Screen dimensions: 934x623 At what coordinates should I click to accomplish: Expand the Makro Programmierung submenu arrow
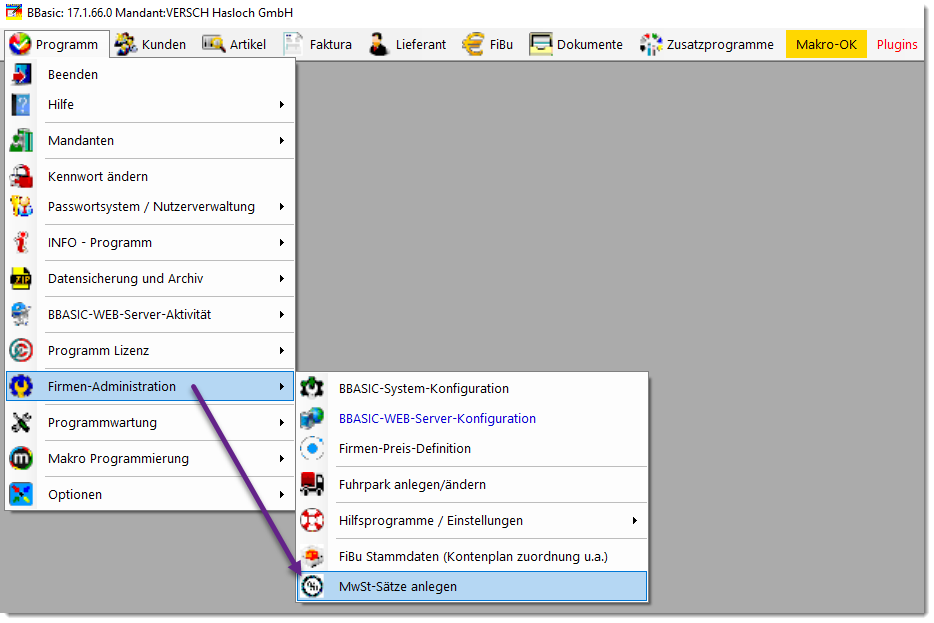click(x=282, y=459)
